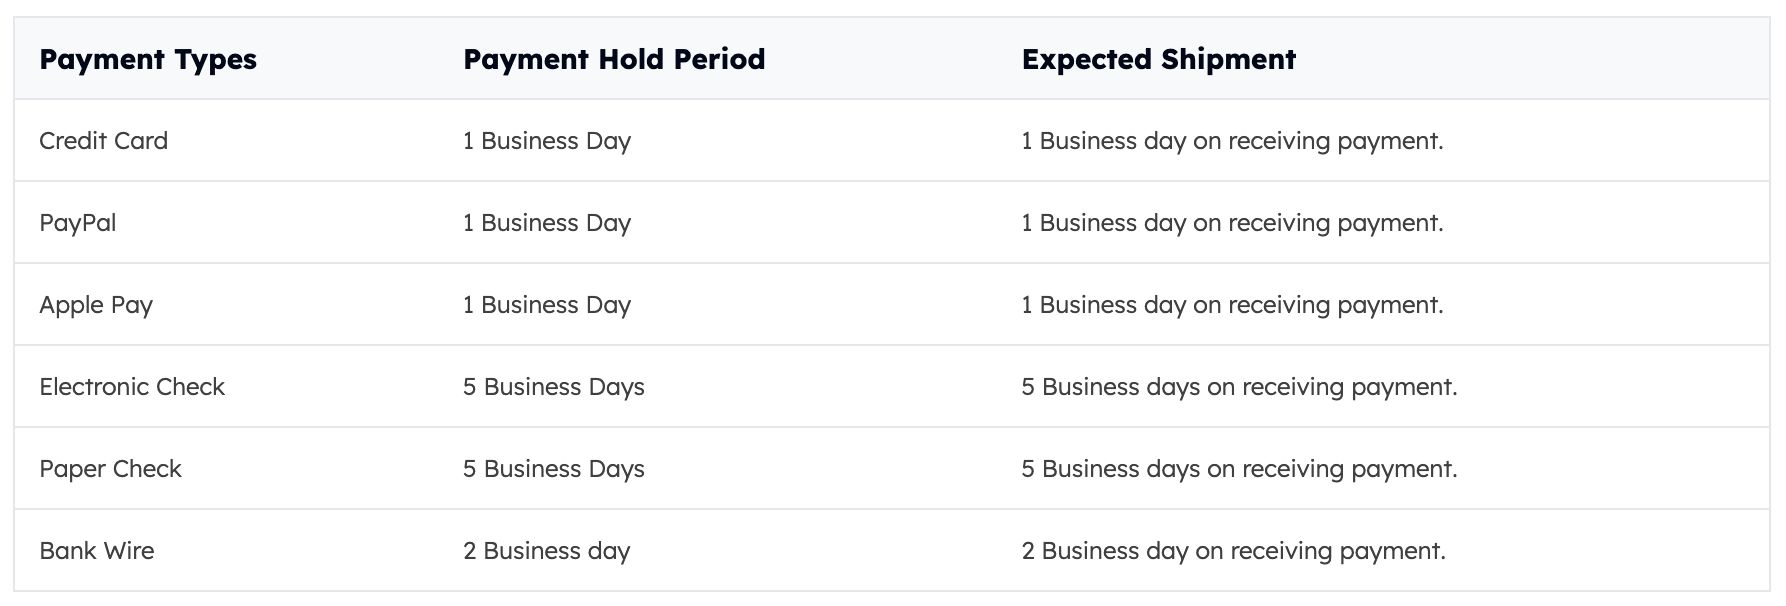The width and height of the screenshot is (1786, 606).
Task: Click Paper Check's expected shipment text
Action: pos(1239,469)
